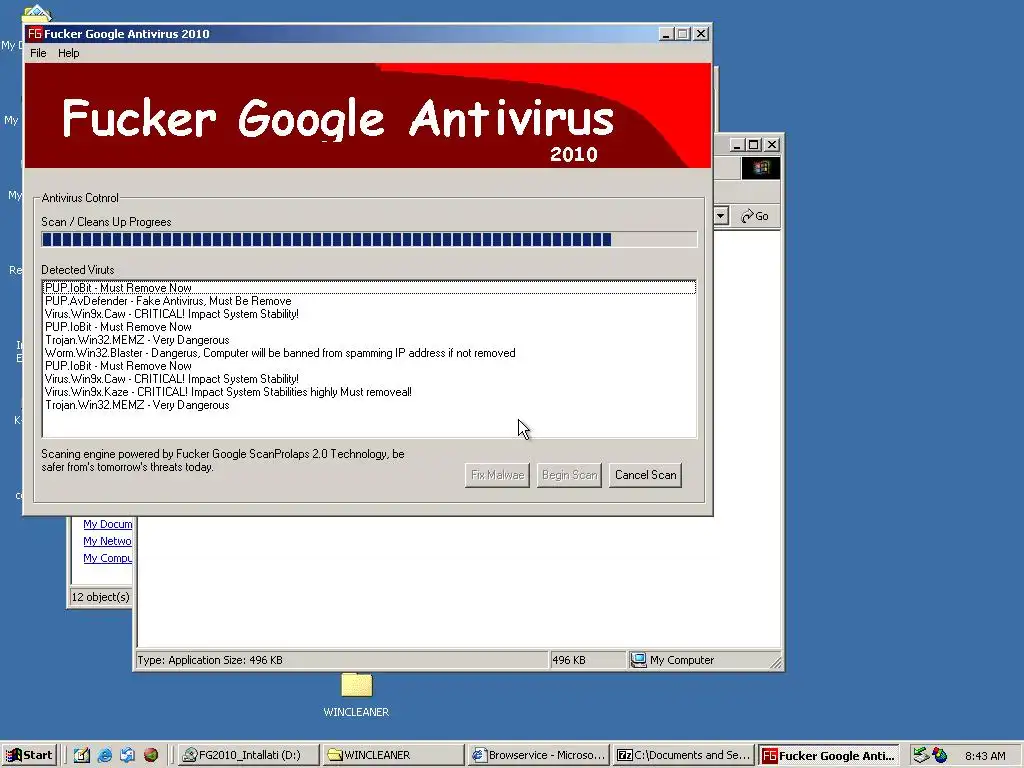
Task: Launch Internet Explorer from quick launch
Action: [x=104, y=756]
